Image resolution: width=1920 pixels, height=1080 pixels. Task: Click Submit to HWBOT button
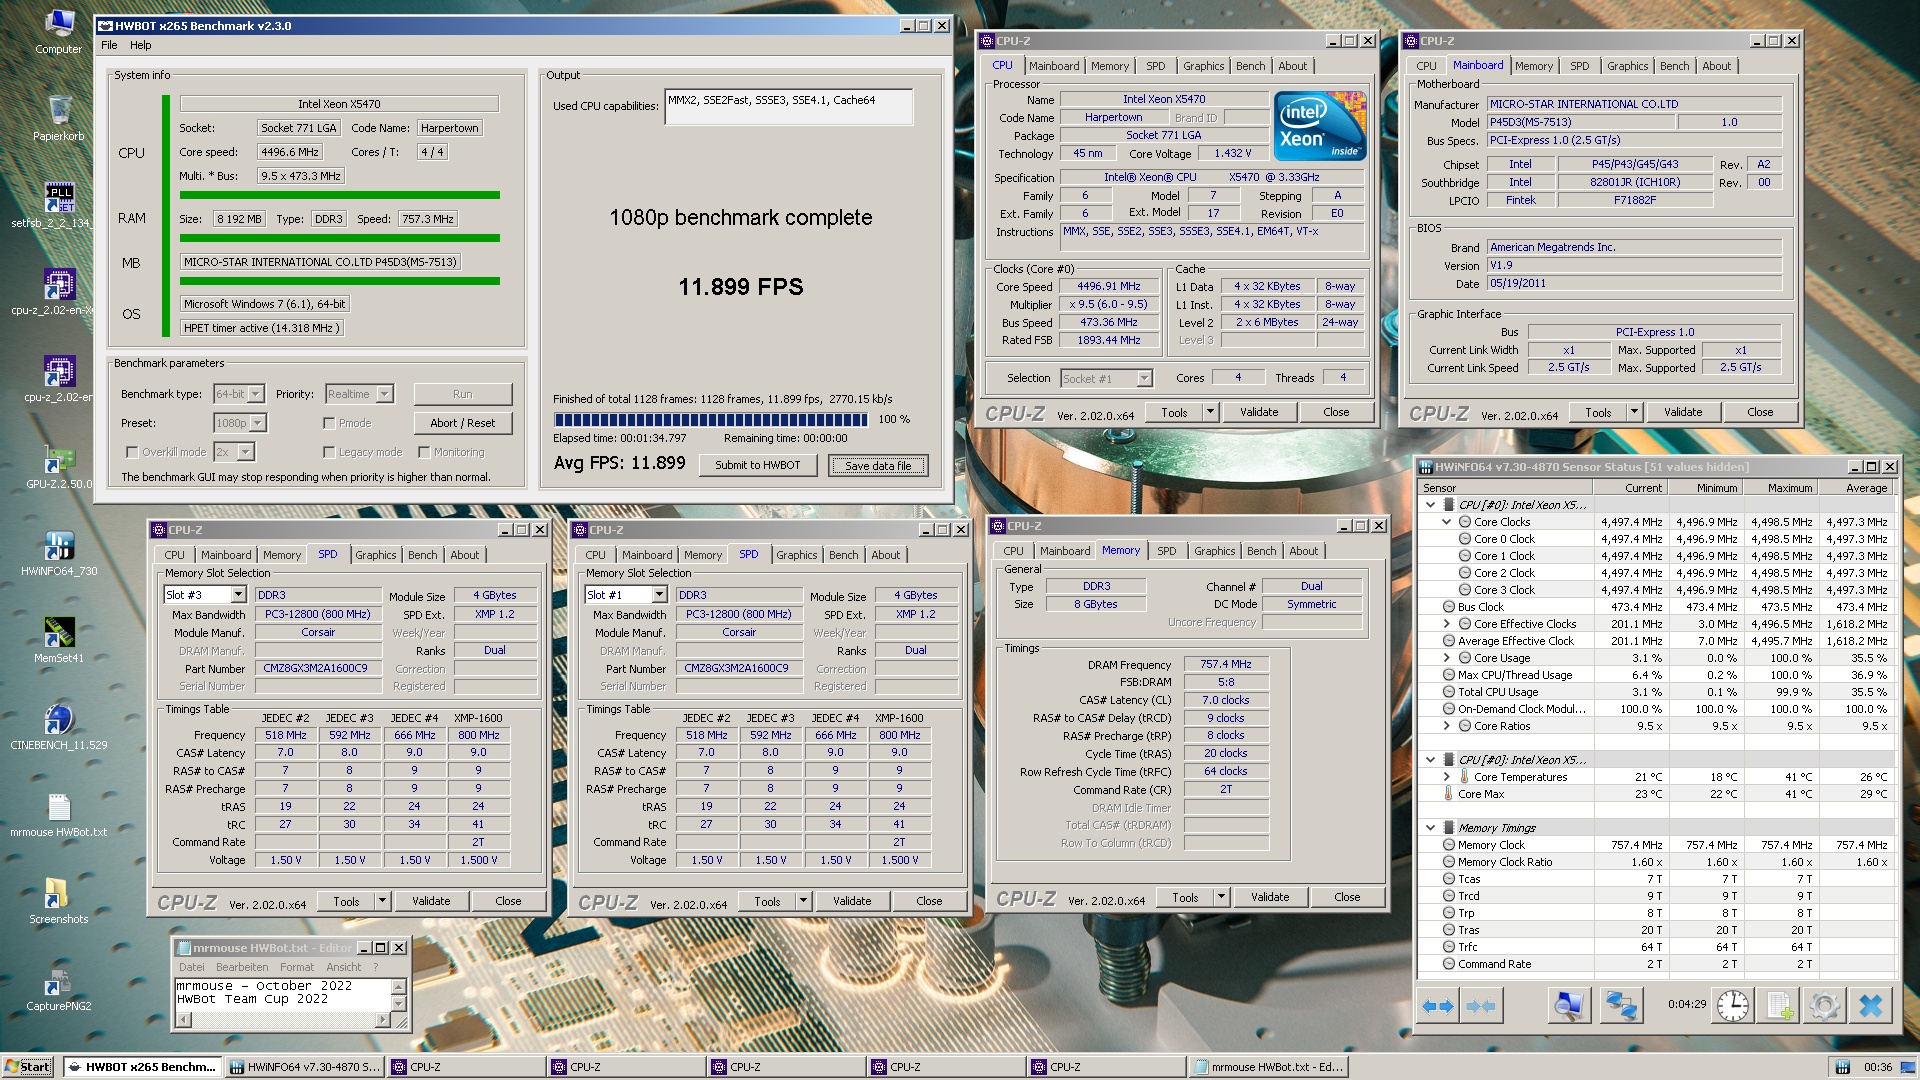coord(757,465)
